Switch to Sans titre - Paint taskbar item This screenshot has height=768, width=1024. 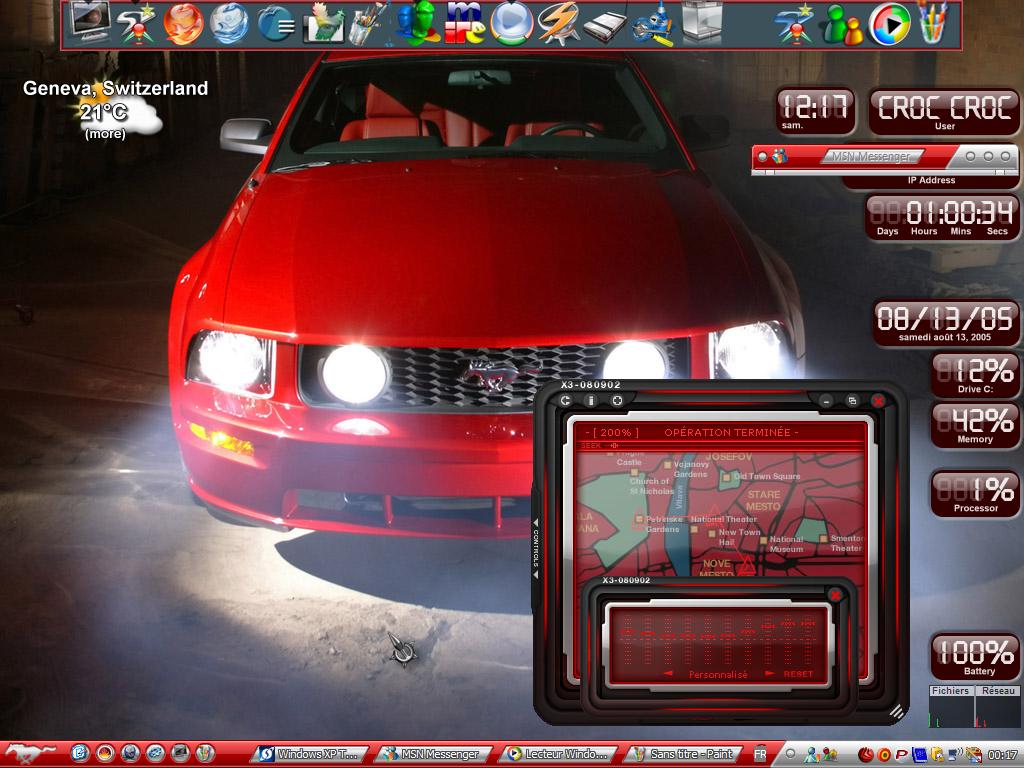coord(684,754)
